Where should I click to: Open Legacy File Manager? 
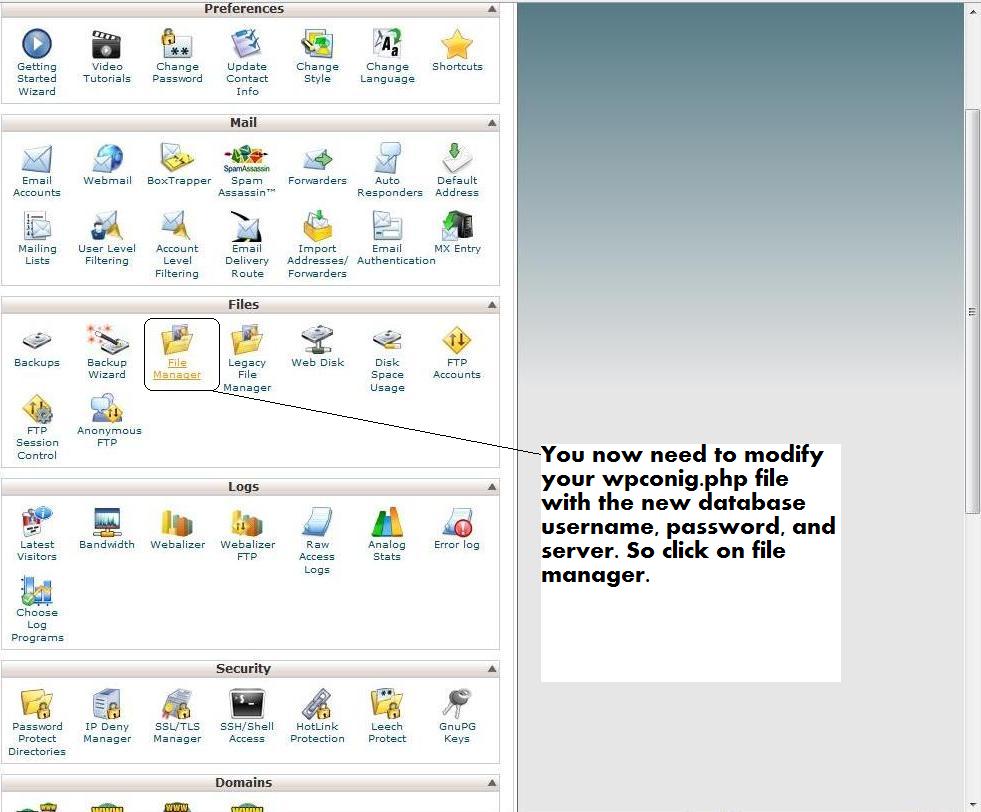click(x=247, y=358)
